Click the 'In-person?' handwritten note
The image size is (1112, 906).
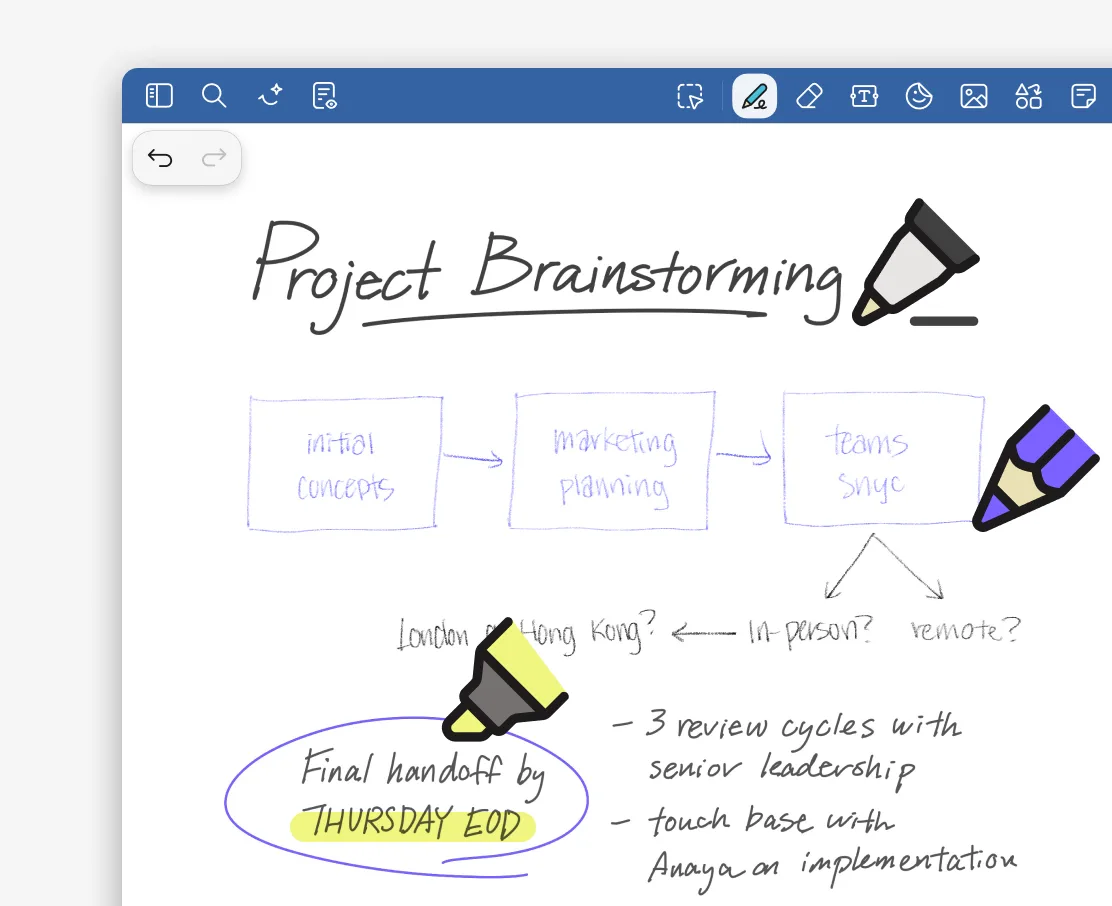click(x=810, y=631)
